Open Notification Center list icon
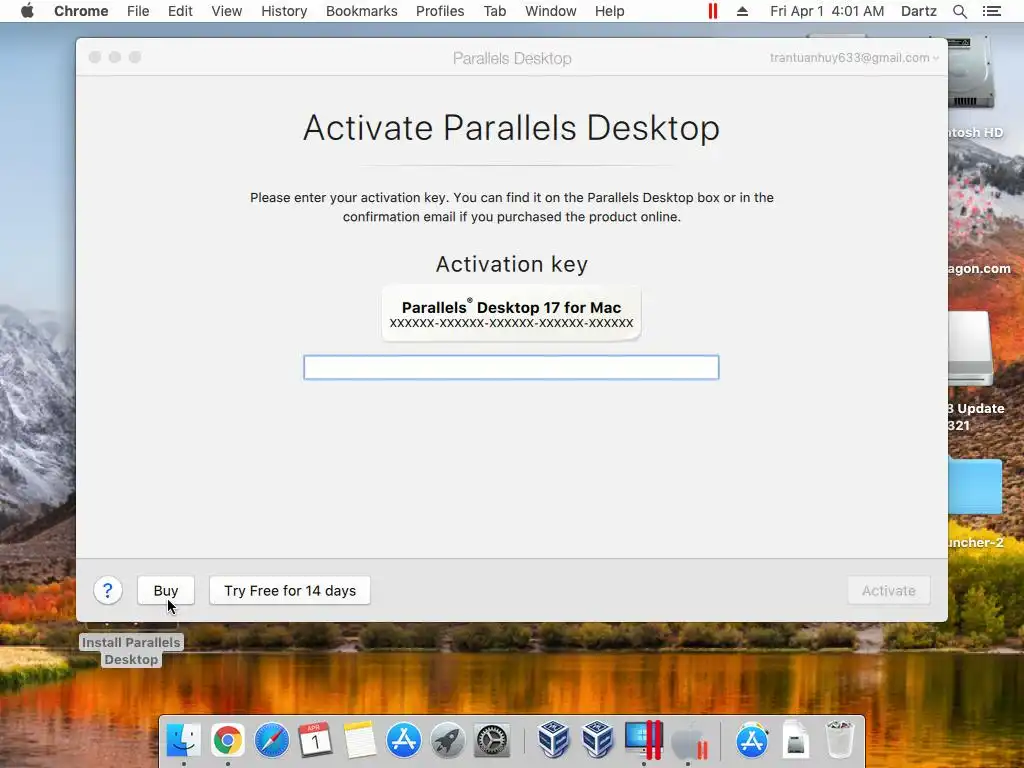Image resolution: width=1024 pixels, height=768 pixels. [x=991, y=11]
